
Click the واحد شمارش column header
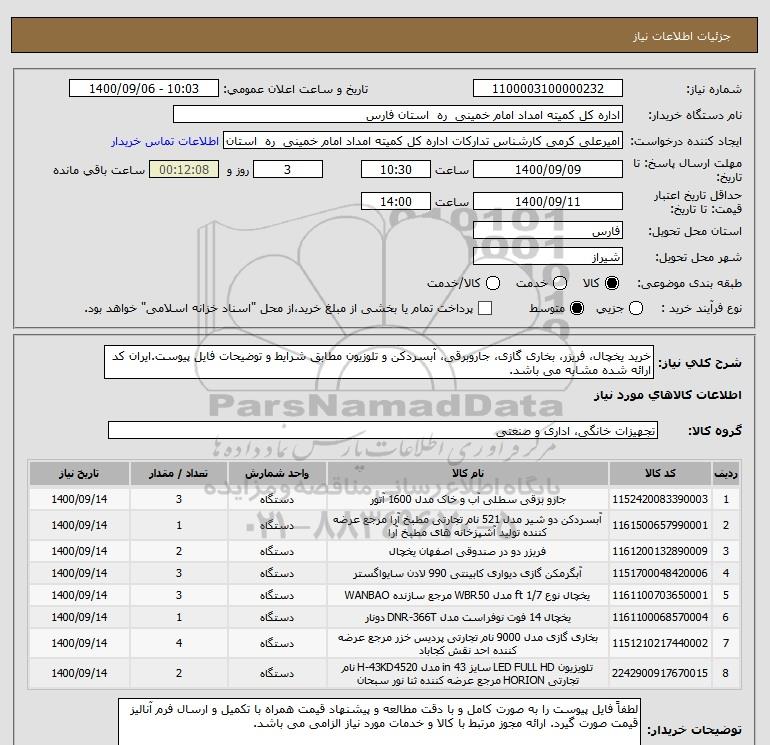click(x=277, y=473)
